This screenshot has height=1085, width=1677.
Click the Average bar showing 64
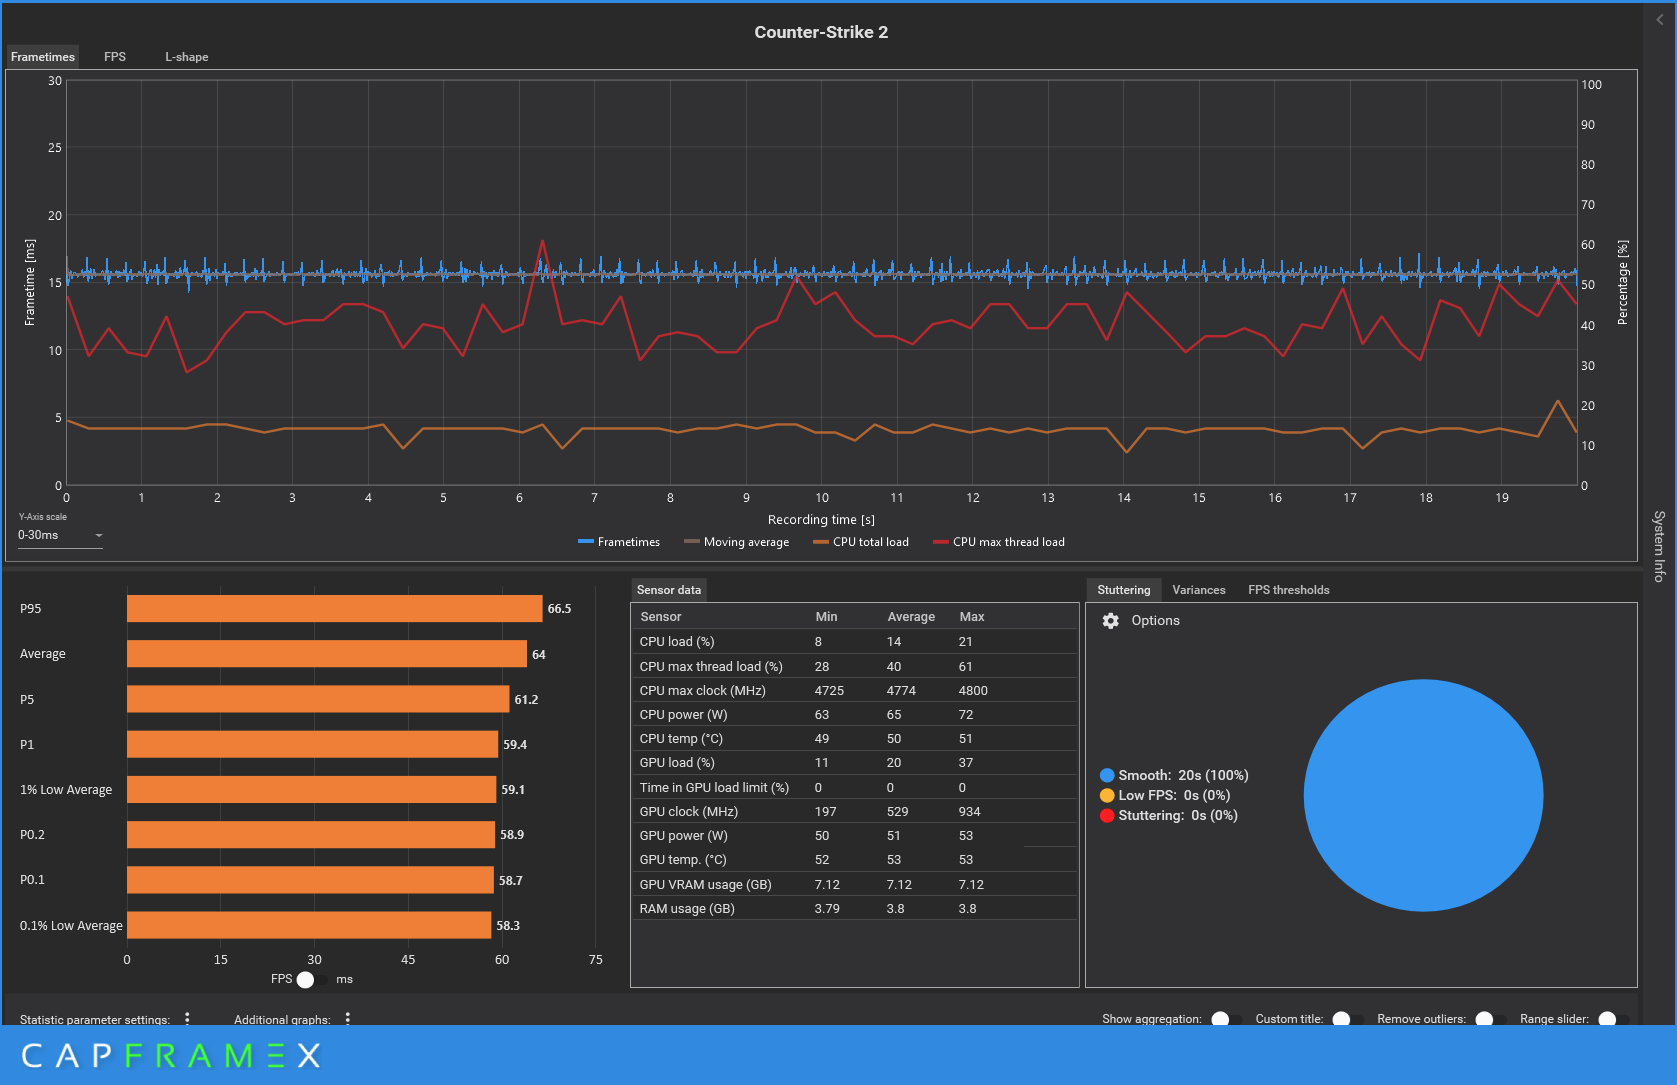pyautogui.click(x=326, y=654)
